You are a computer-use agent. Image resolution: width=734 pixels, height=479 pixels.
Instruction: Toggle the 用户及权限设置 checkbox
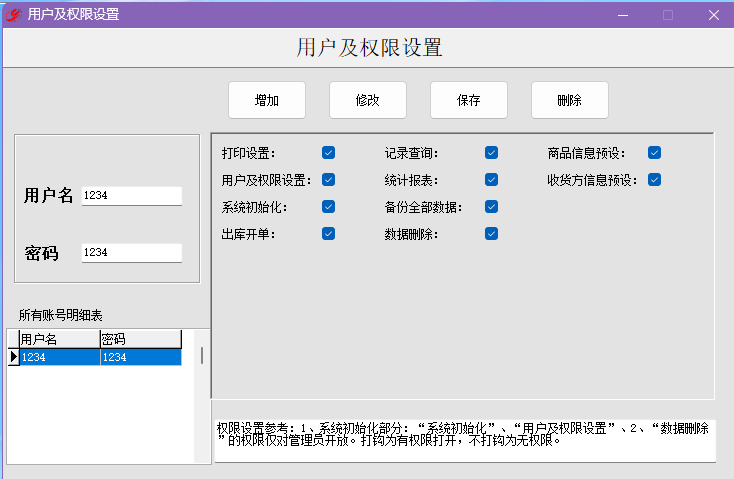(329, 180)
